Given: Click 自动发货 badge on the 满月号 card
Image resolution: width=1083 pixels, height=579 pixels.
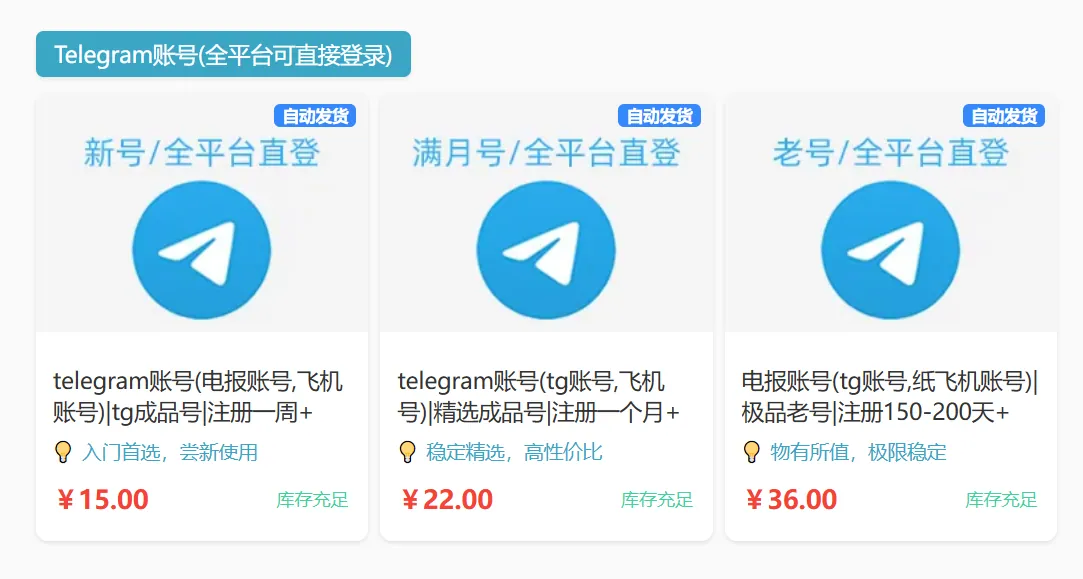Looking at the screenshot, I should (x=659, y=116).
